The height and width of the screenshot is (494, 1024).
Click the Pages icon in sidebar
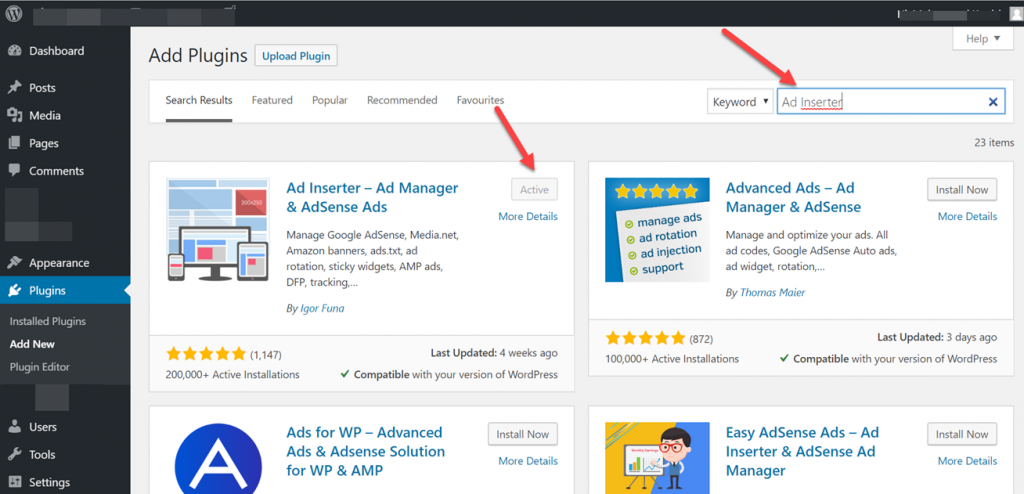(14, 143)
